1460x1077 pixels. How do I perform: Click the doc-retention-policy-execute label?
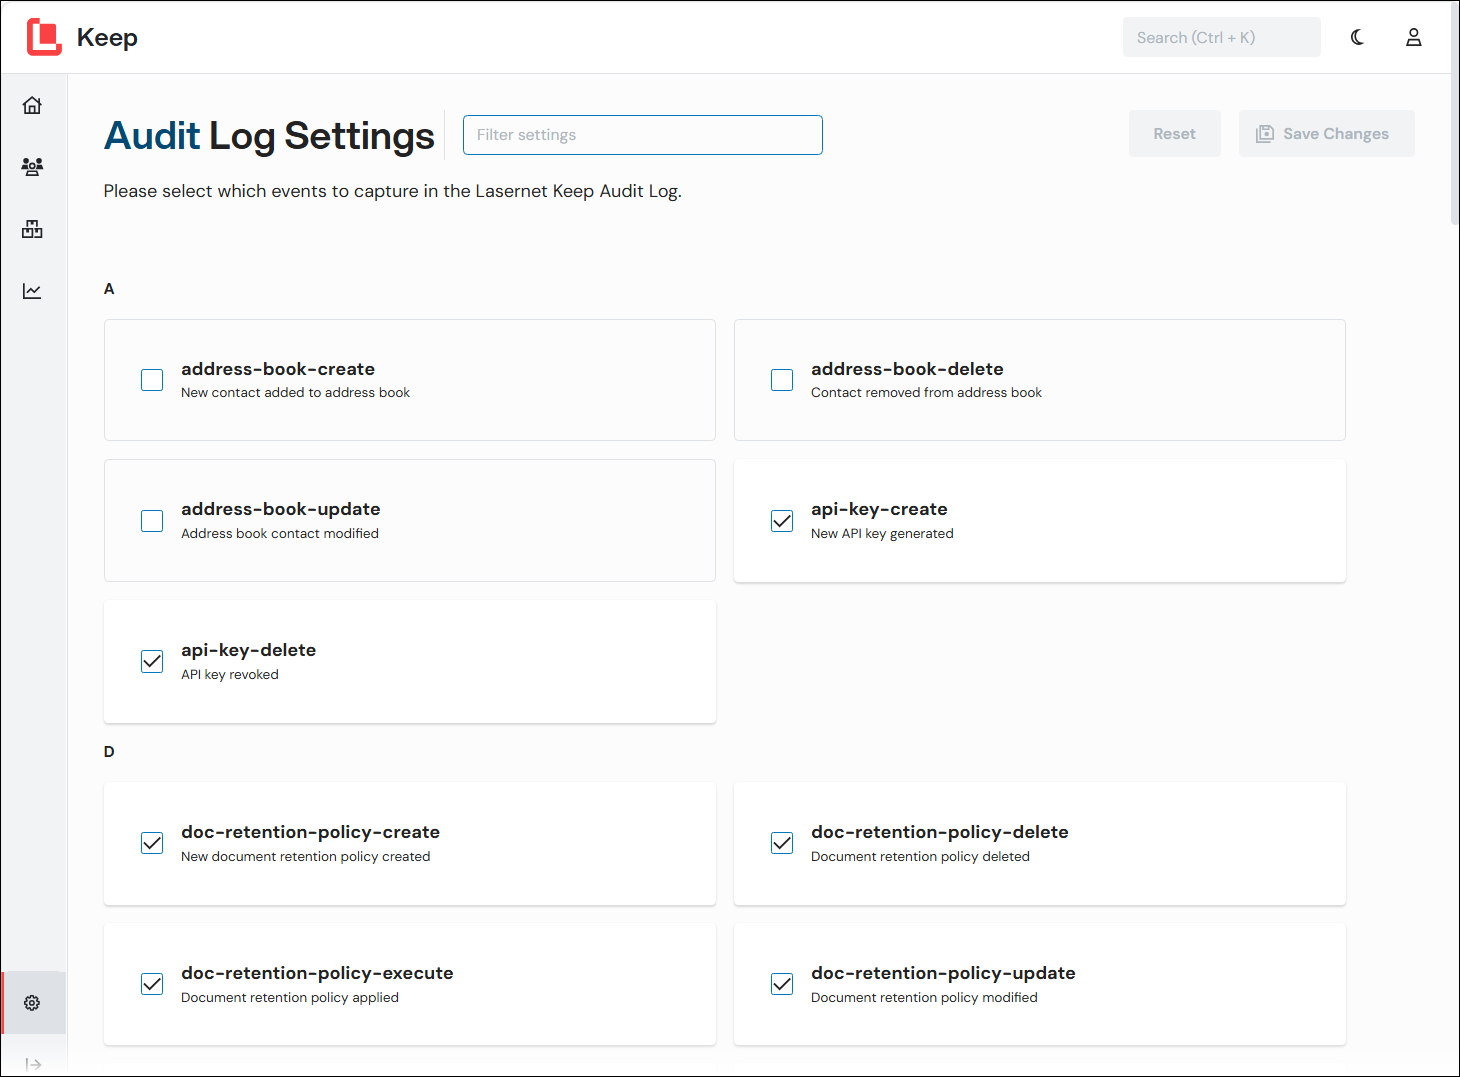pyautogui.click(x=317, y=973)
